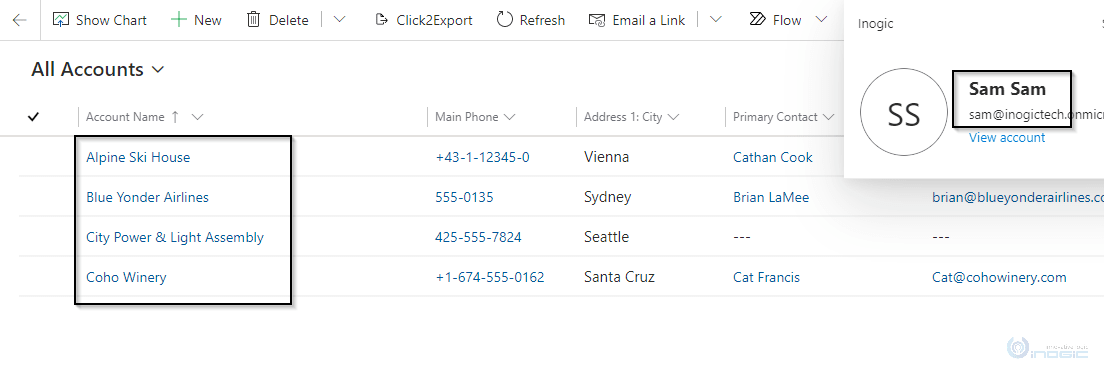Click the Inogic organization label

(875, 24)
